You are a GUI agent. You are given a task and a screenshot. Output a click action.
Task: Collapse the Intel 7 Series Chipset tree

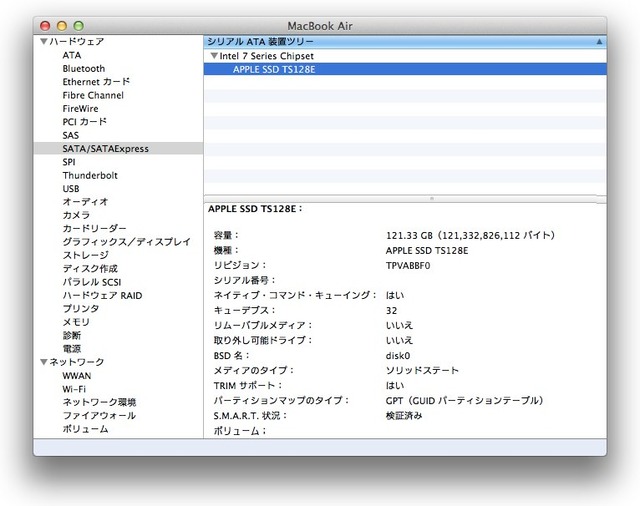tap(214, 55)
